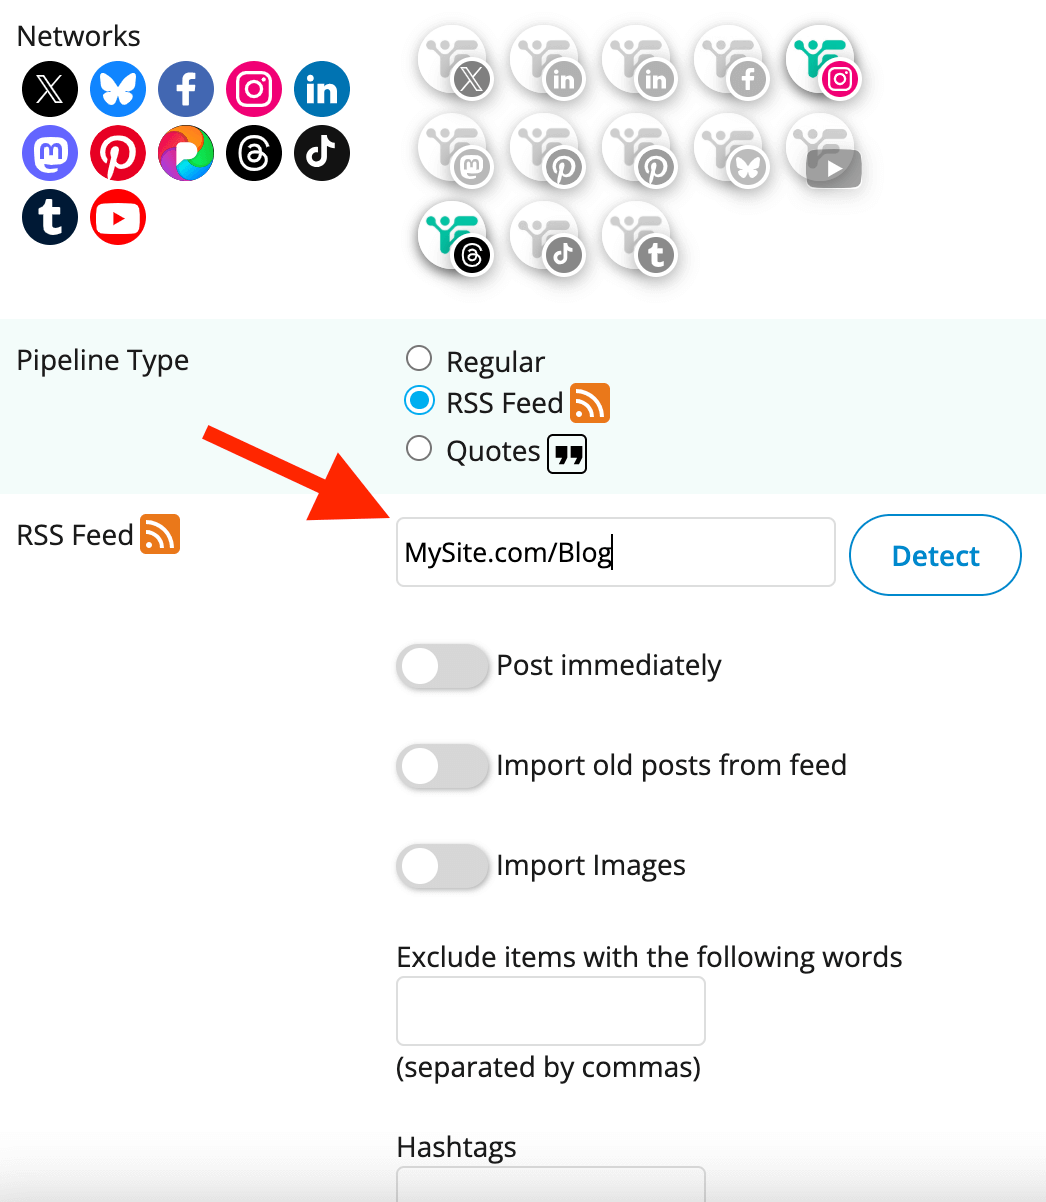Select the Quotes pipeline type
The width and height of the screenshot is (1046, 1202).
(x=419, y=449)
